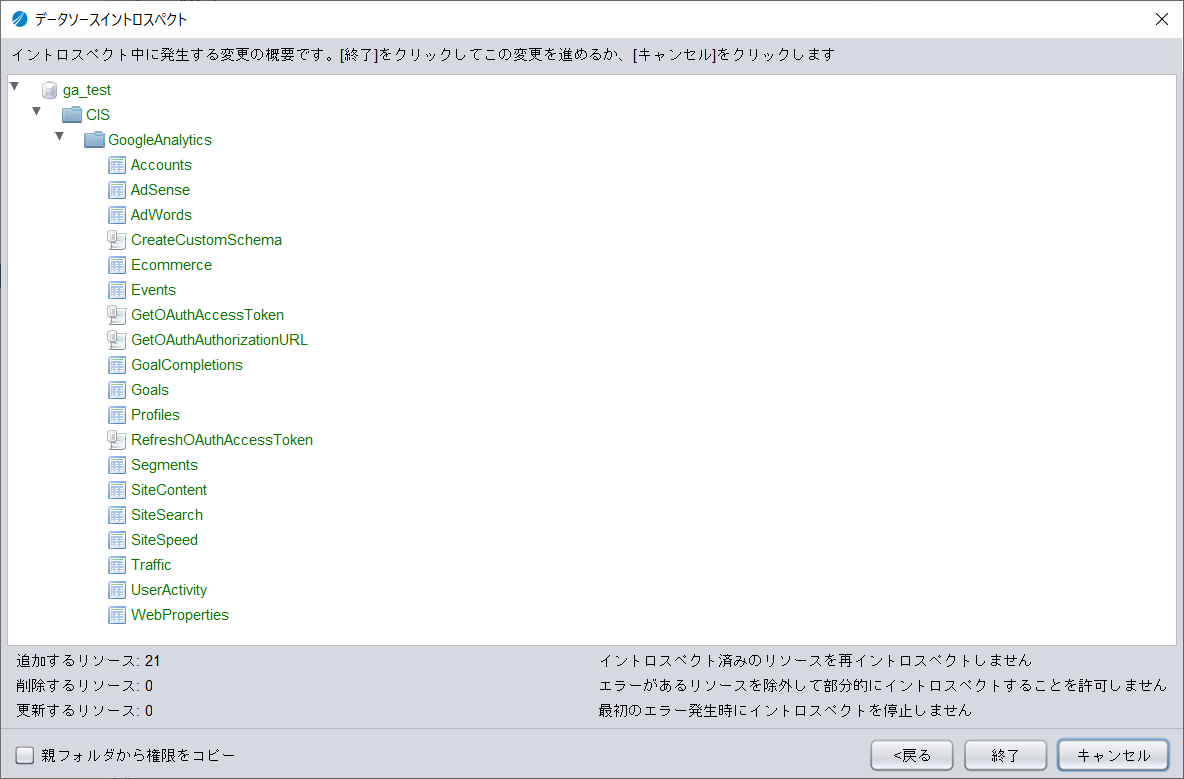Click the Ecommerce table icon
The height and width of the screenshot is (779, 1184).
117,265
